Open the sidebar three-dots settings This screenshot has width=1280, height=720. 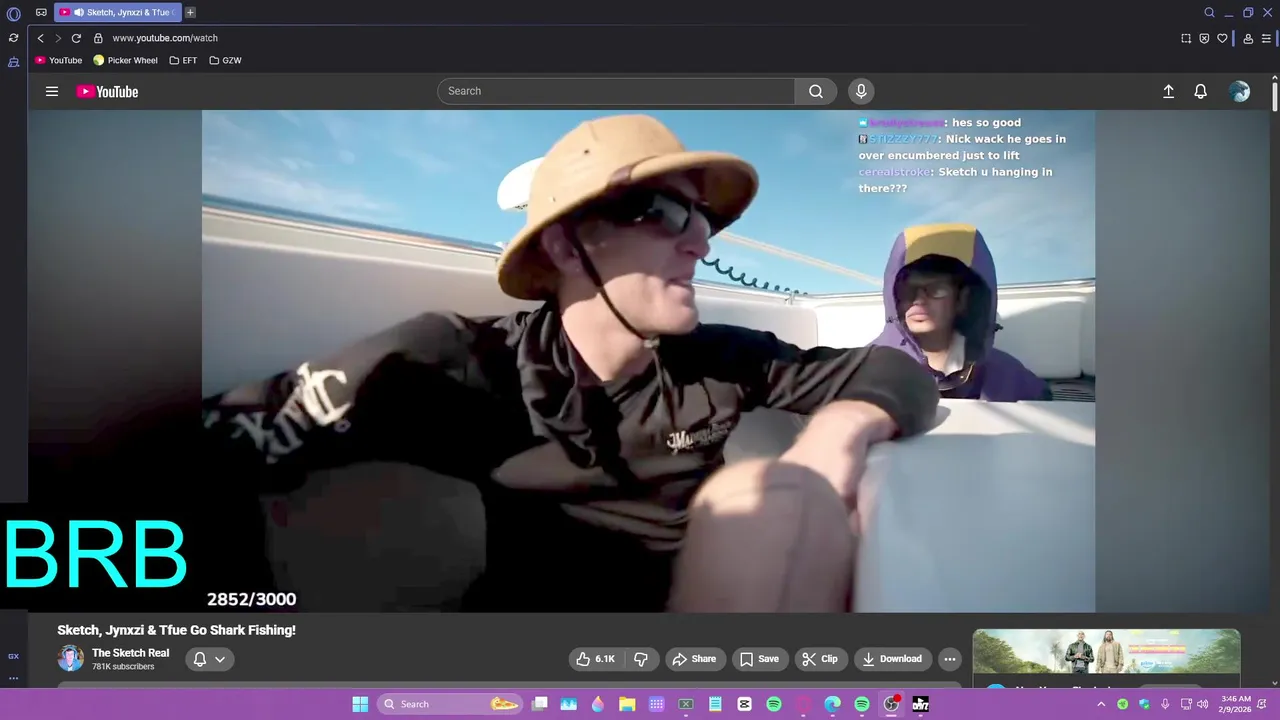13,678
